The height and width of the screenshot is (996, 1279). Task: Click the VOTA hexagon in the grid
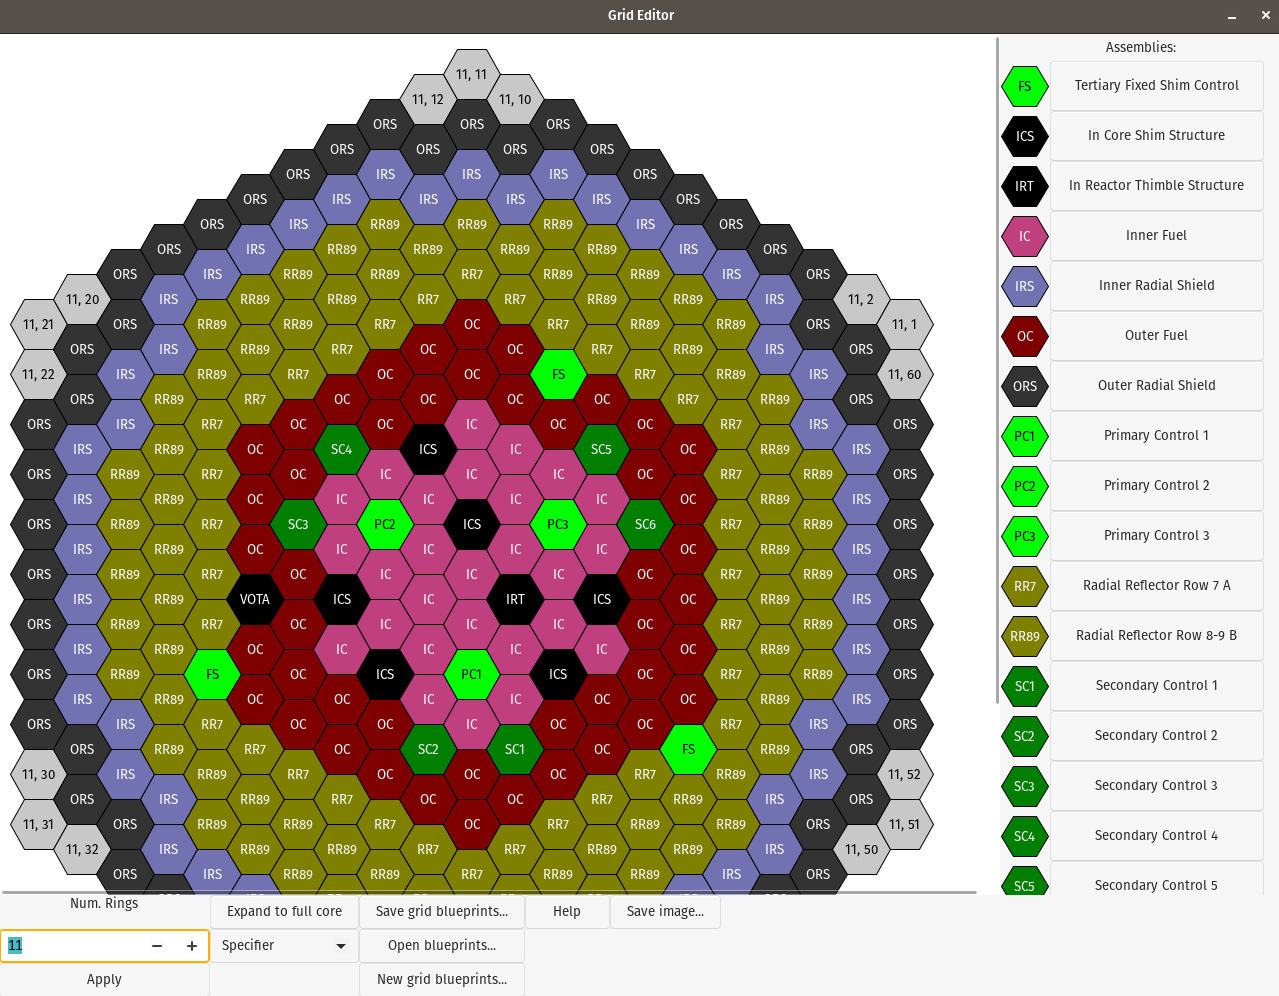255,599
